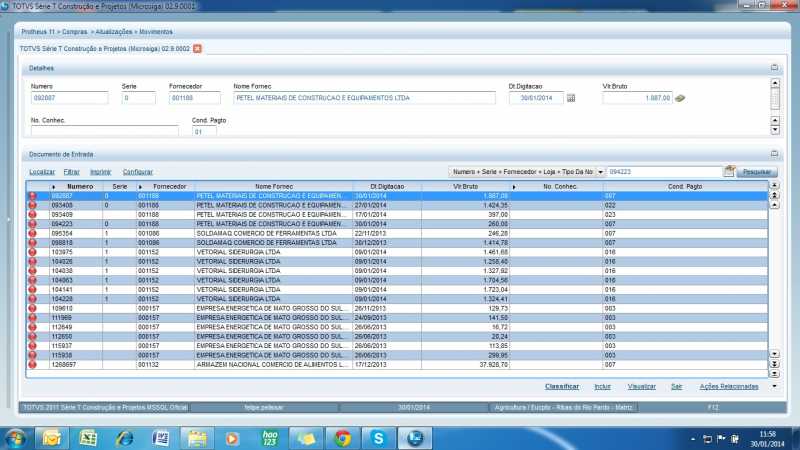This screenshot has width=800, height=450.
Task: Click the red status icon for row 1268697
Action: click(33, 365)
